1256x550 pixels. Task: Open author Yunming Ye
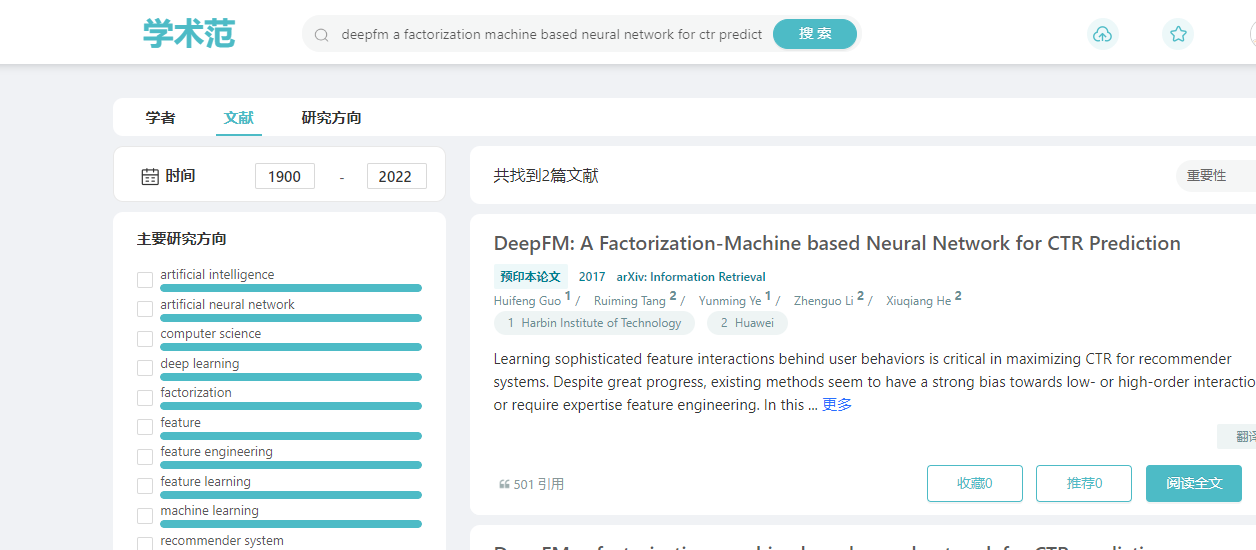[730, 300]
